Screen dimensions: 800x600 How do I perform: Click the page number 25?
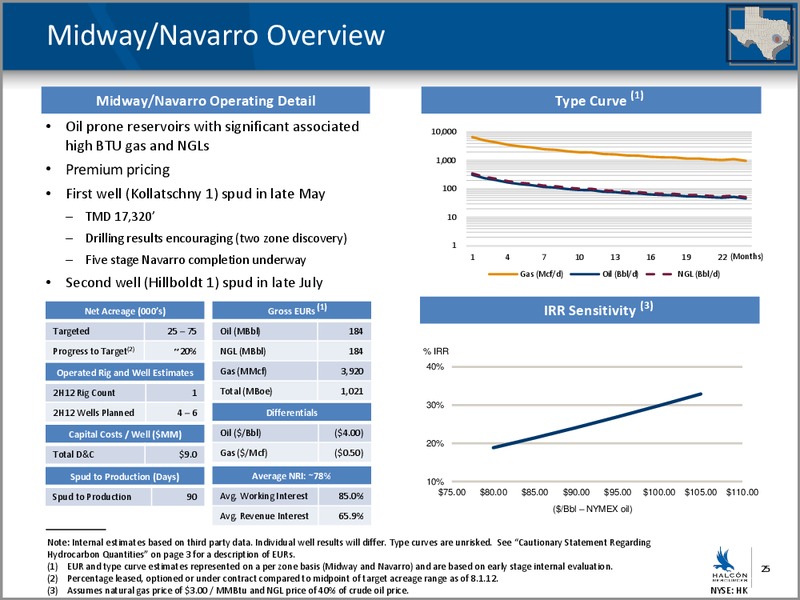pyautogui.click(x=765, y=569)
